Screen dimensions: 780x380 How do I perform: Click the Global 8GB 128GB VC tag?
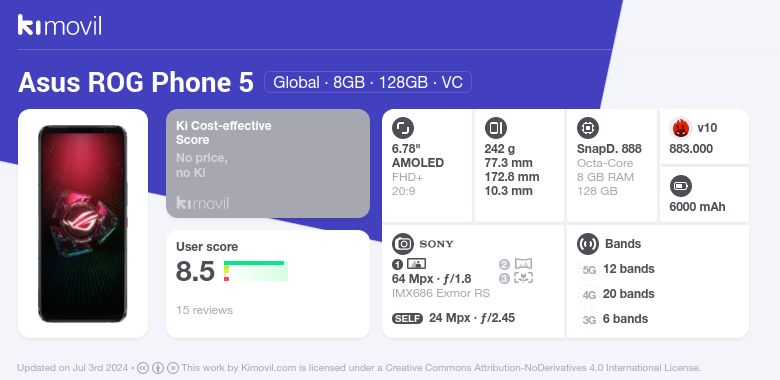368,82
